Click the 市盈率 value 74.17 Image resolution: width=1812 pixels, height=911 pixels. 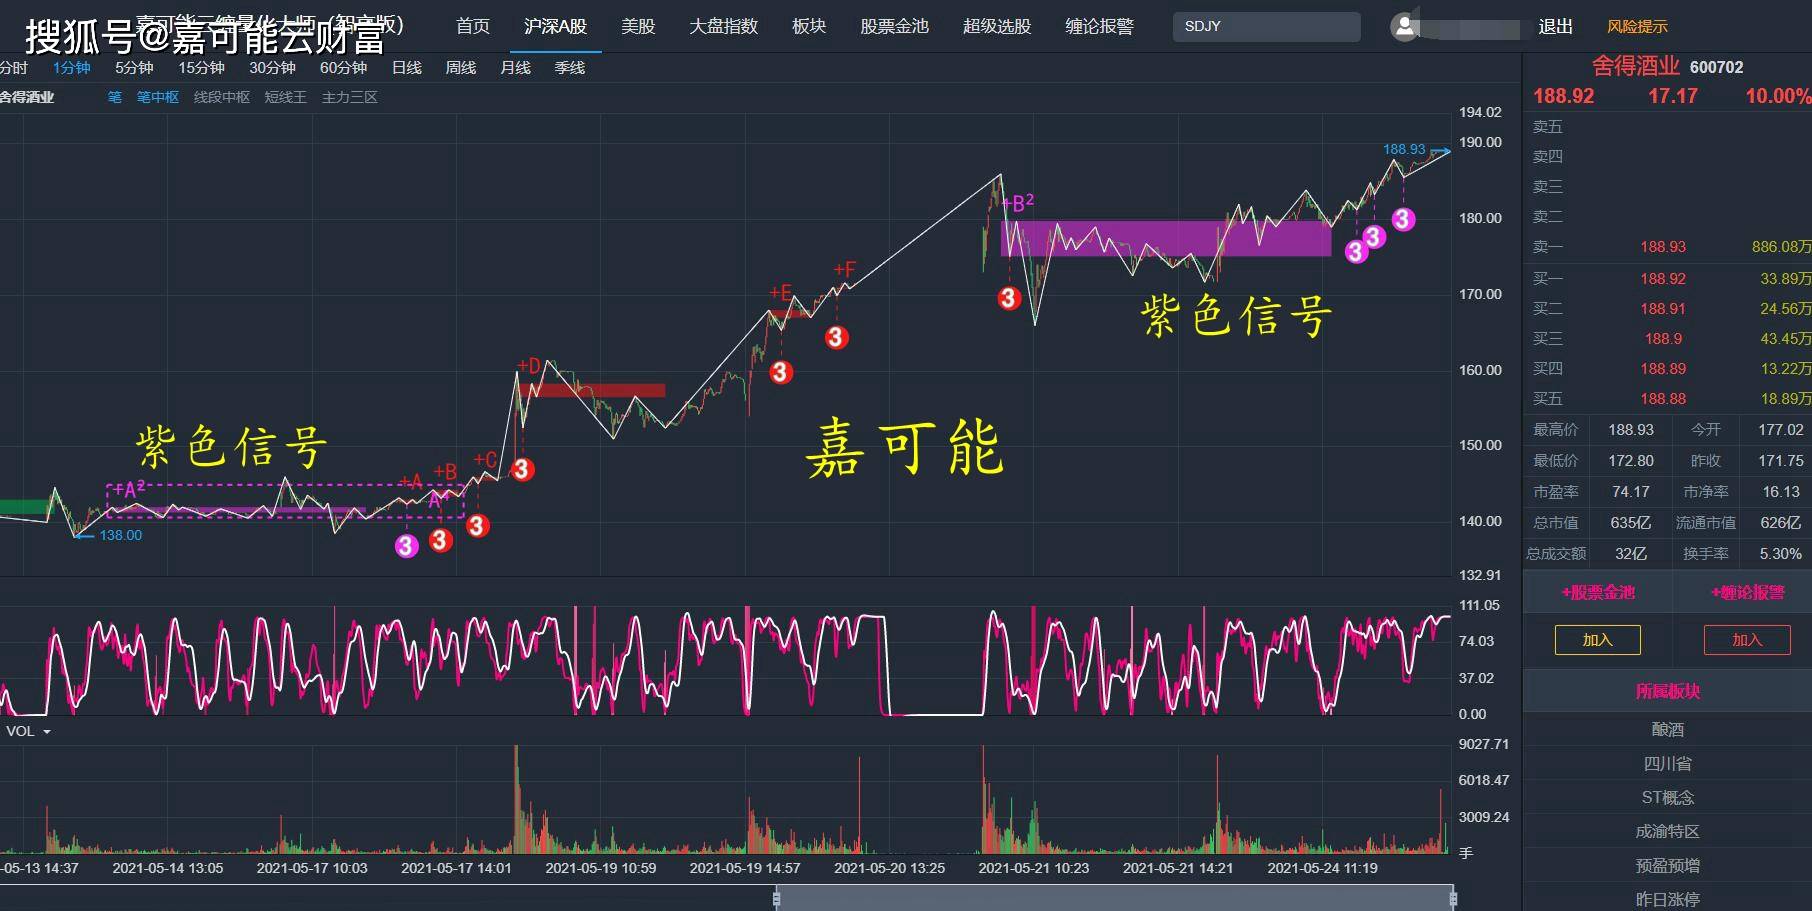tap(1631, 492)
